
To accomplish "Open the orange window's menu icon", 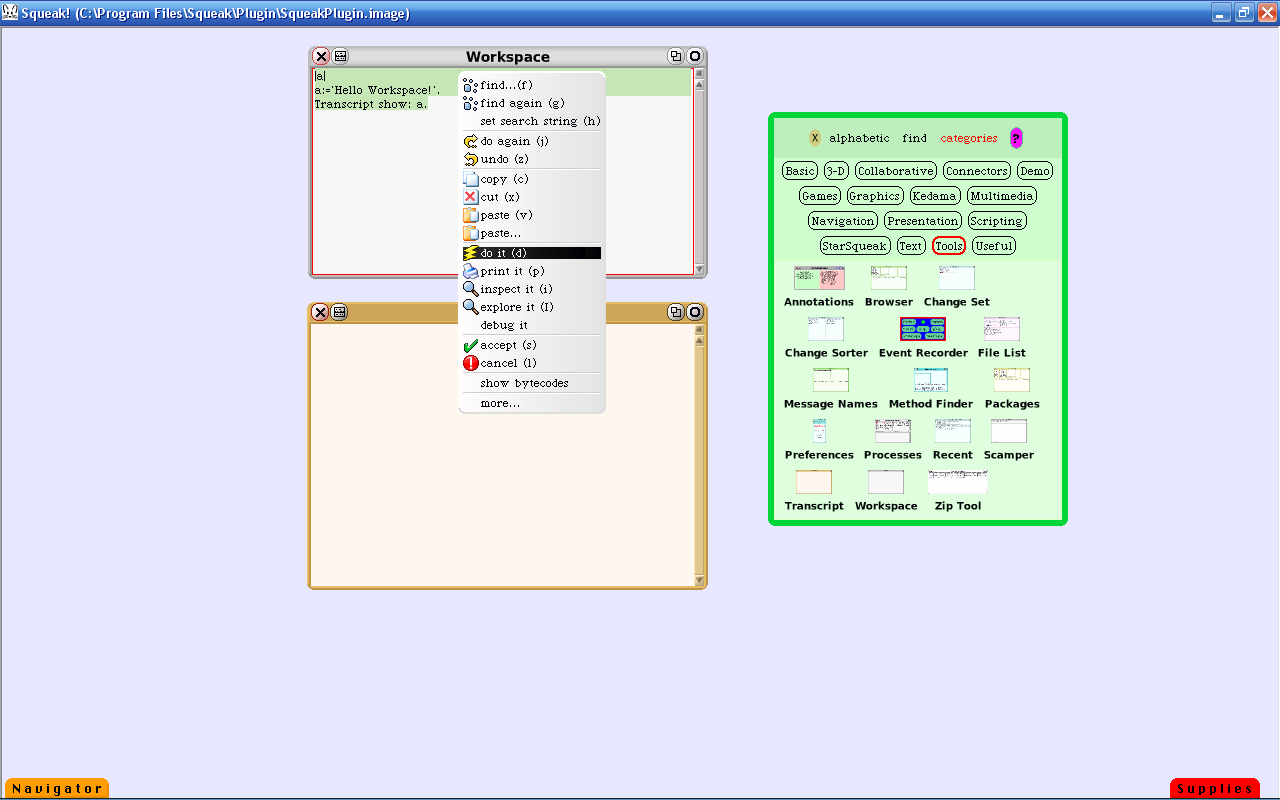I will point(340,312).
